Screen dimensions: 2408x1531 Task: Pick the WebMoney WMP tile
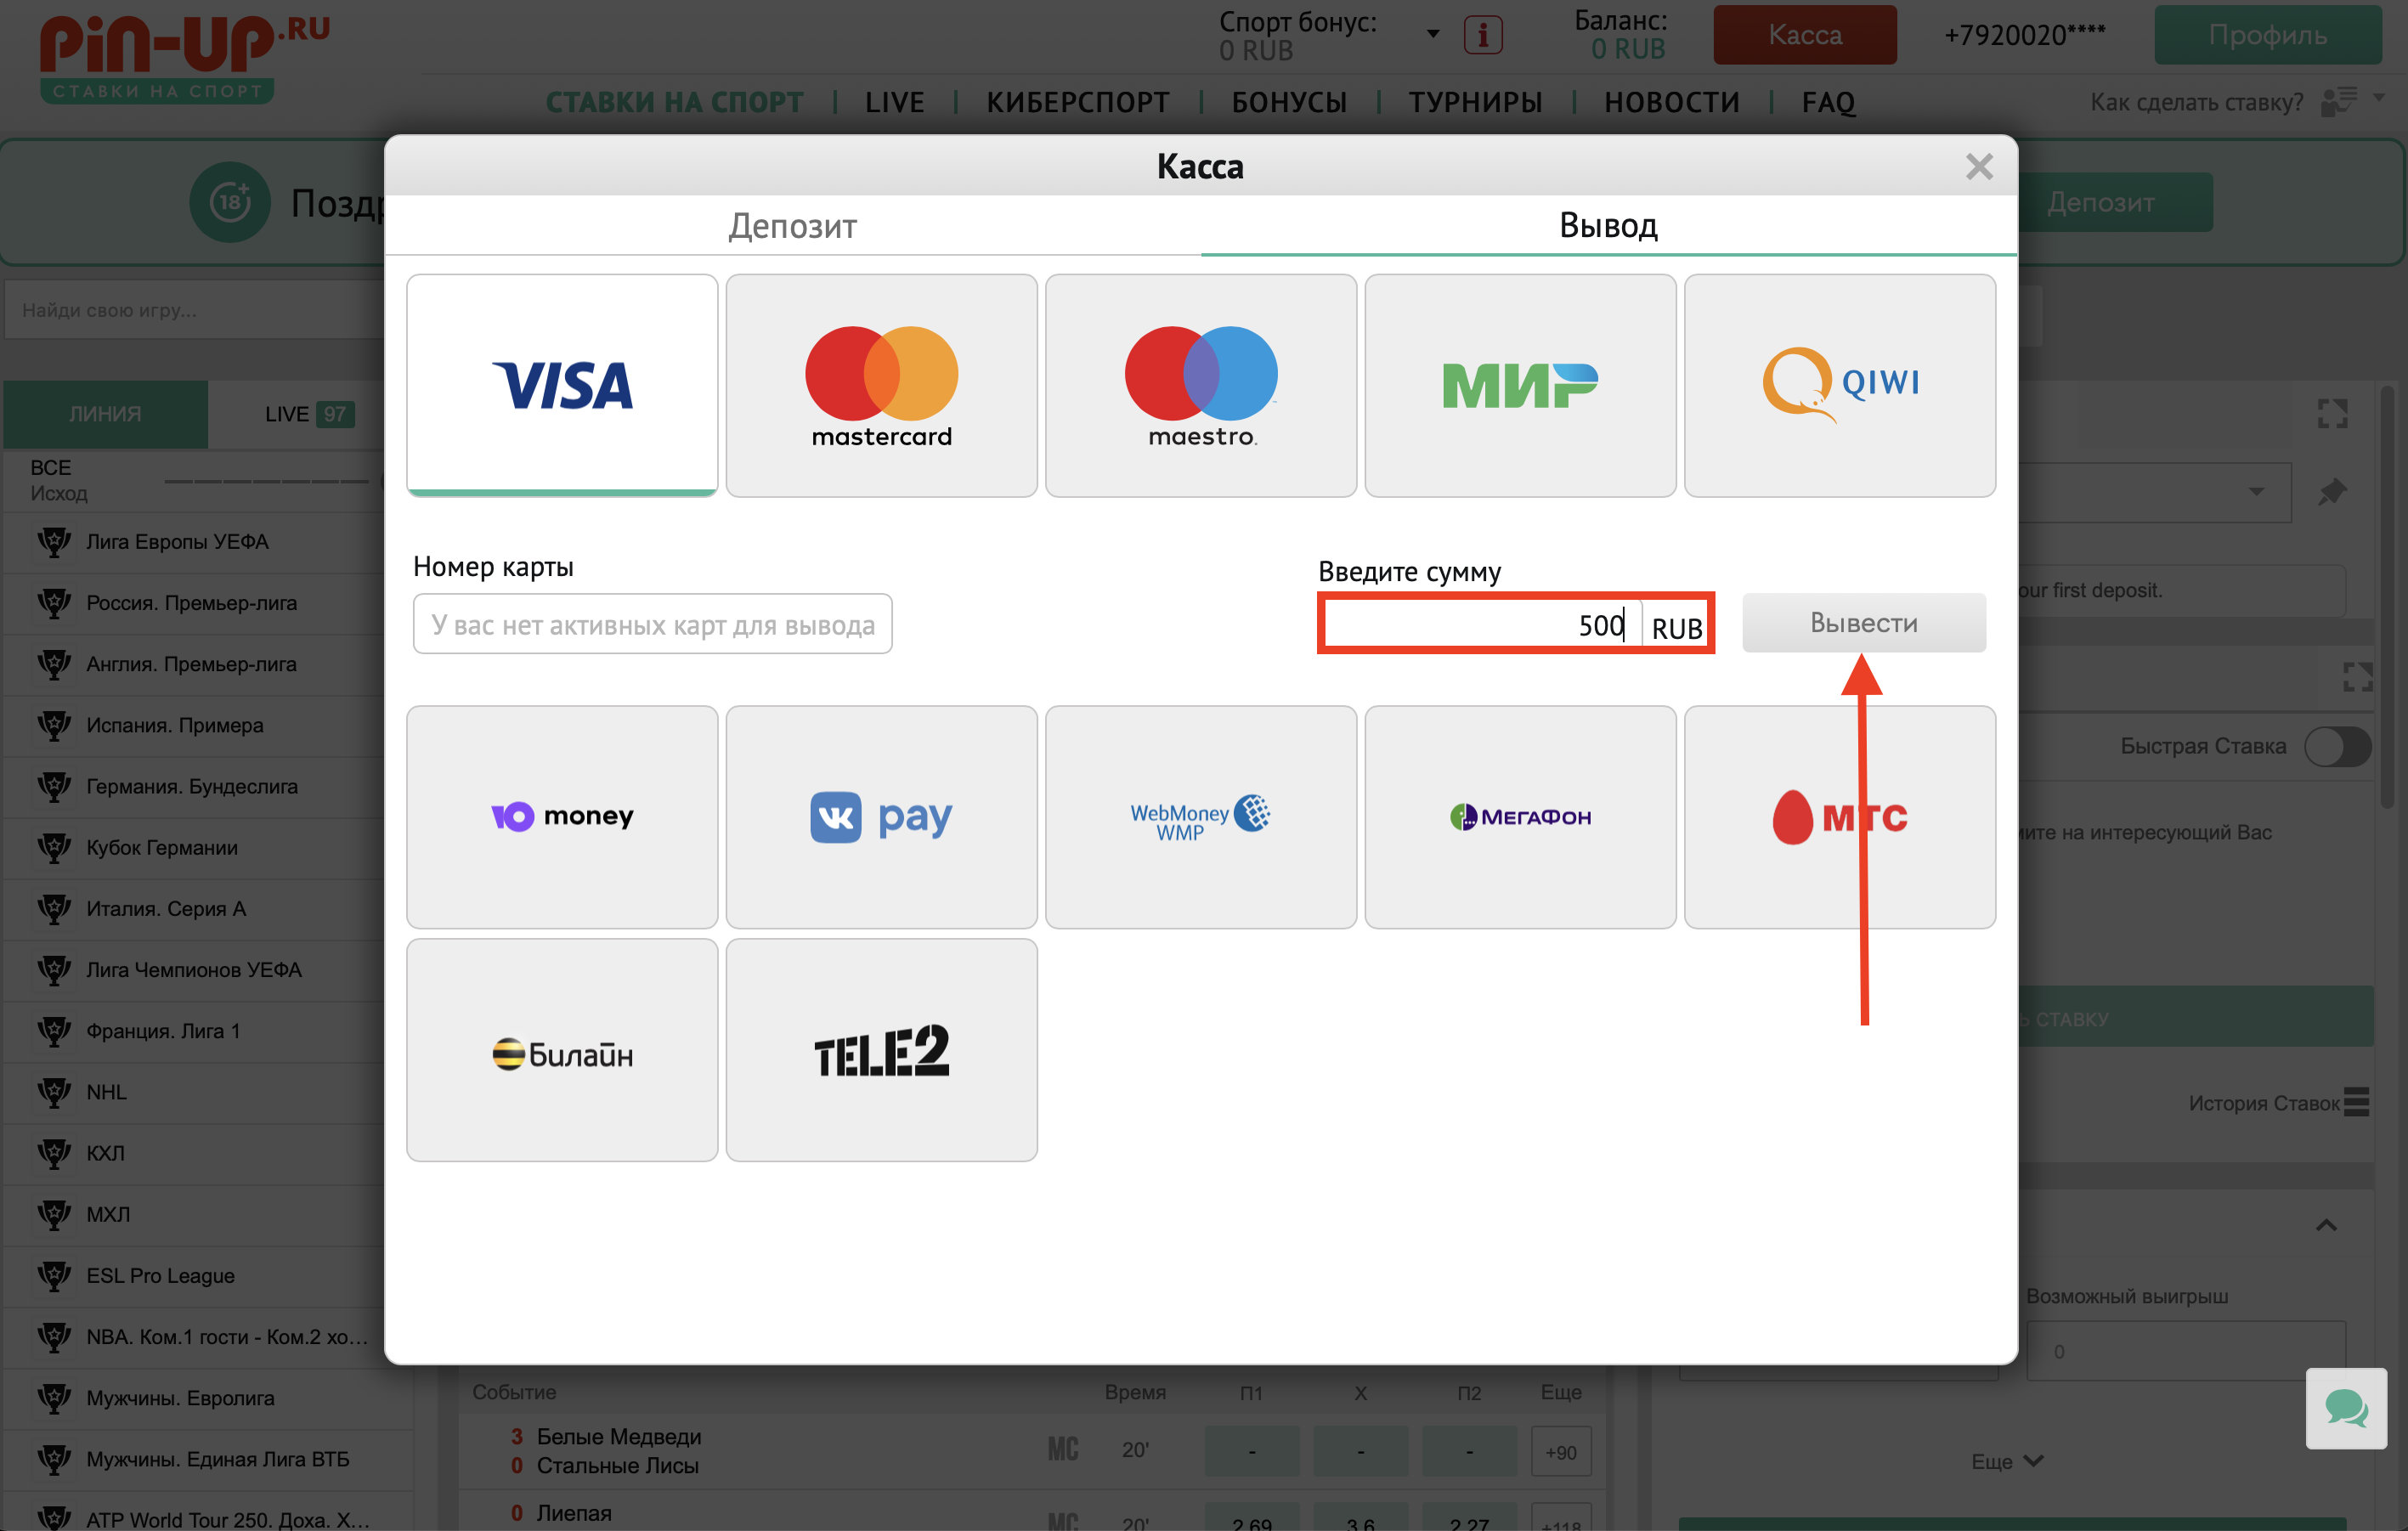click(x=1201, y=817)
